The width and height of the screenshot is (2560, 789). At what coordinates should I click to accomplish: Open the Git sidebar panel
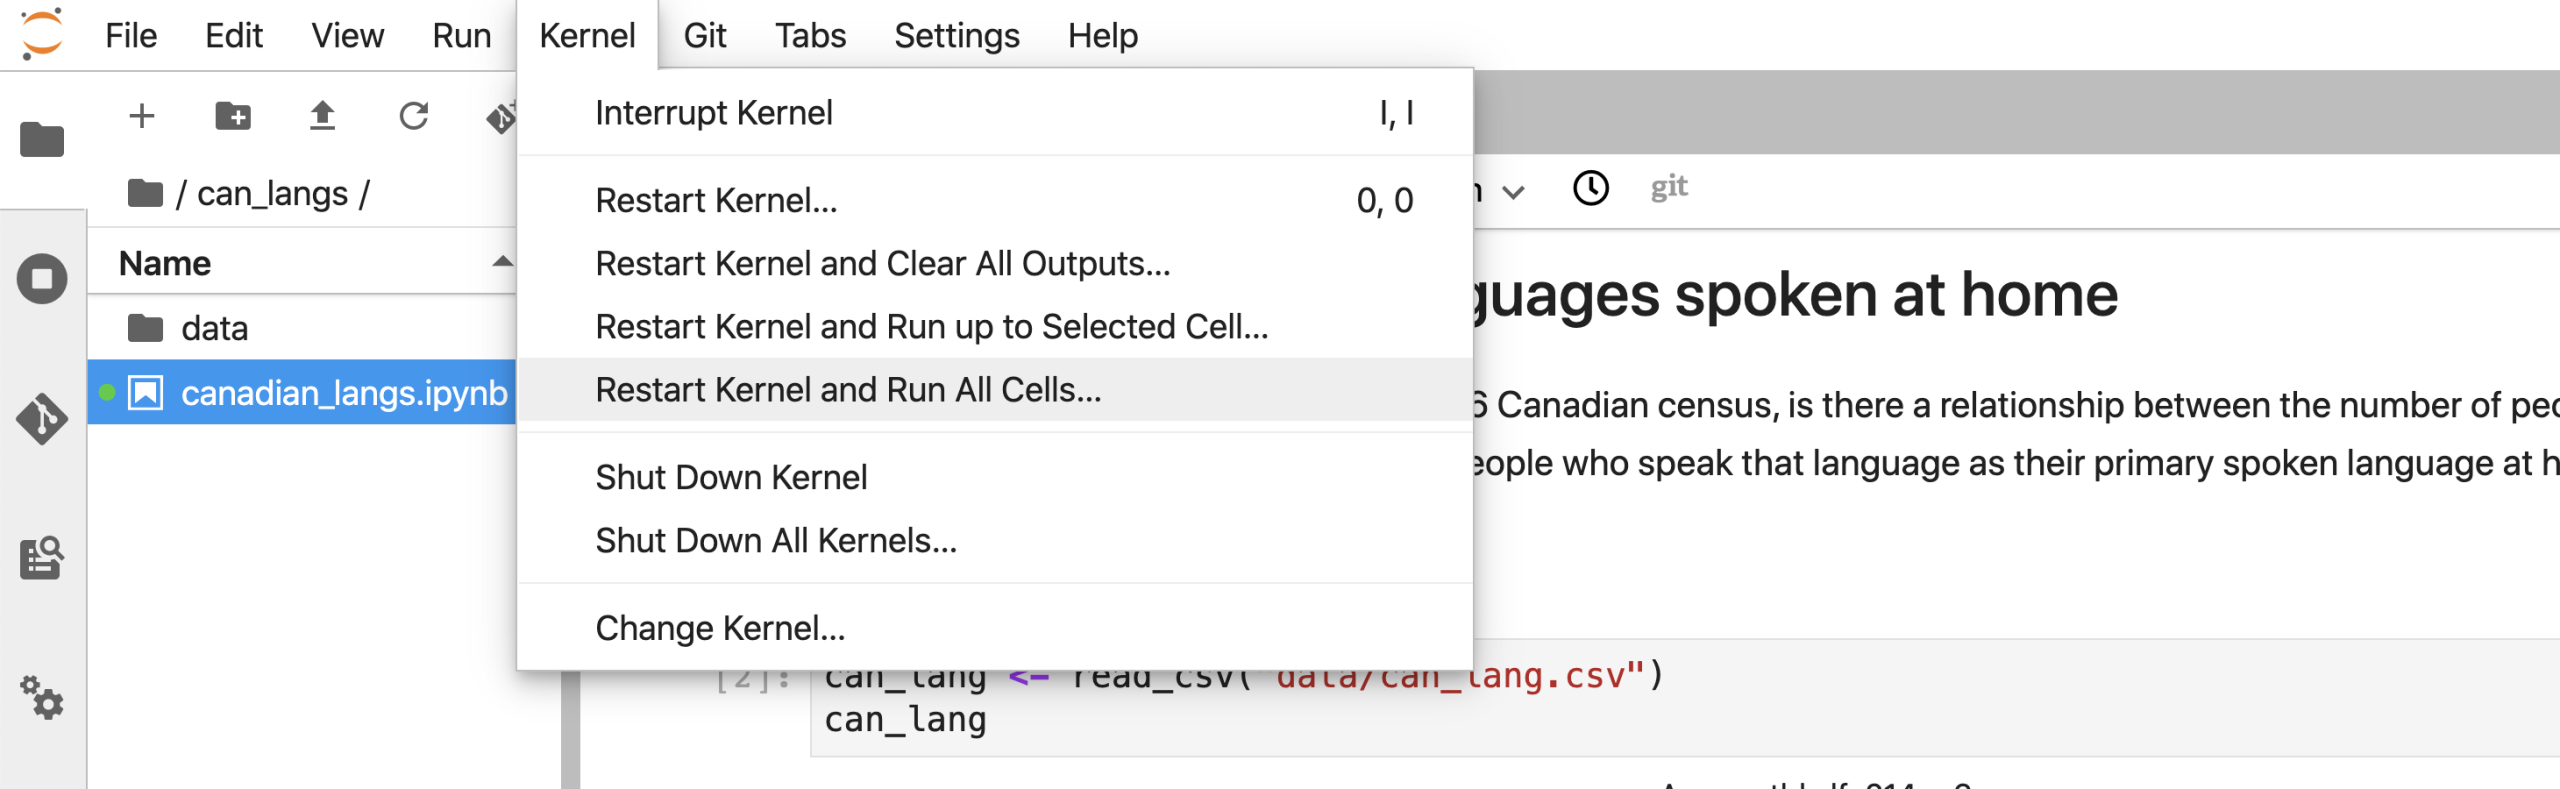coord(41,419)
